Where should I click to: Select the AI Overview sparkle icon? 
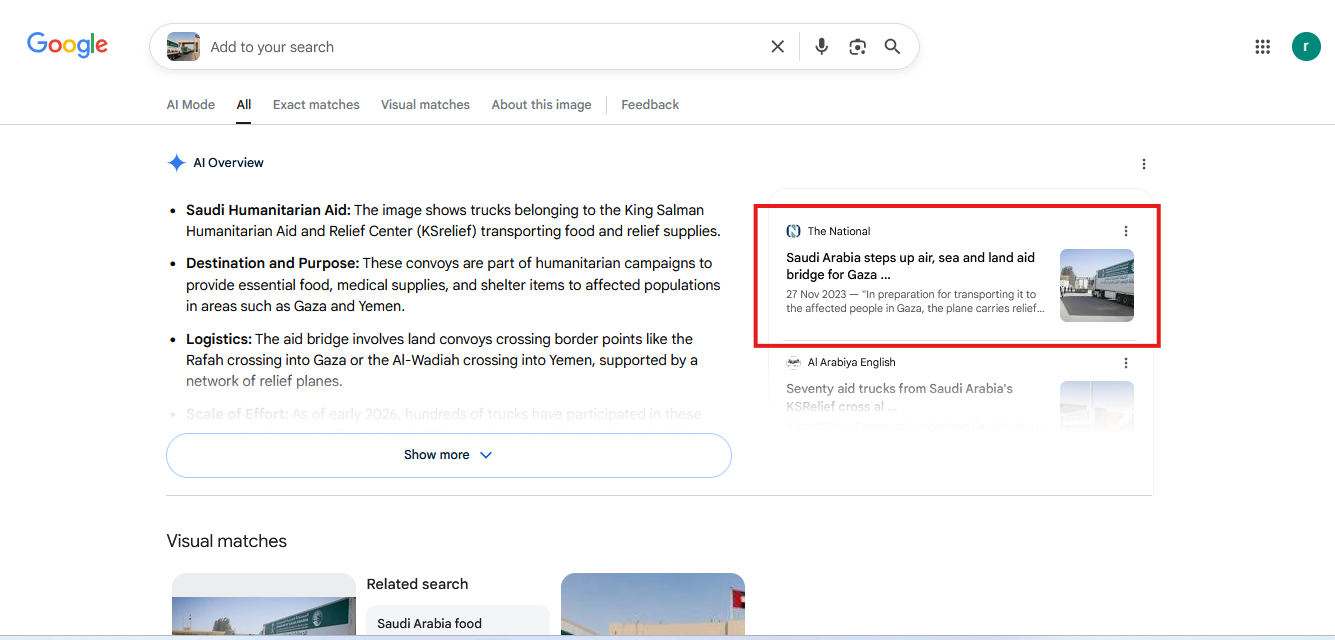click(x=176, y=163)
